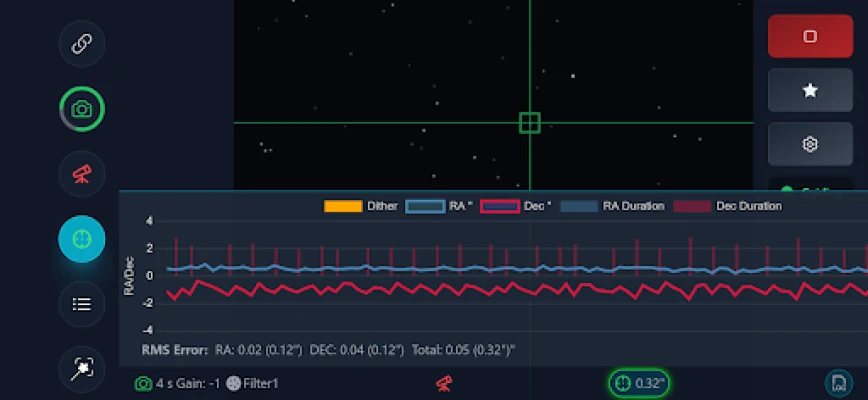Click the telescope icon in status bar

(x=445, y=383)
